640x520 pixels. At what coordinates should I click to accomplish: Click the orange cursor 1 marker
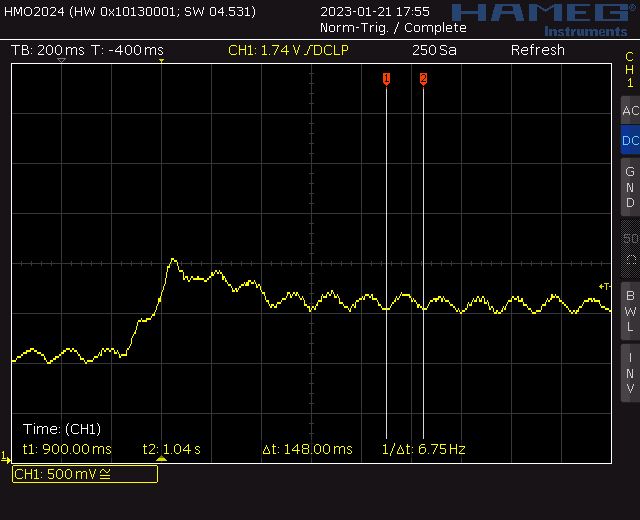pyautogui.click(x=386, y=78)
